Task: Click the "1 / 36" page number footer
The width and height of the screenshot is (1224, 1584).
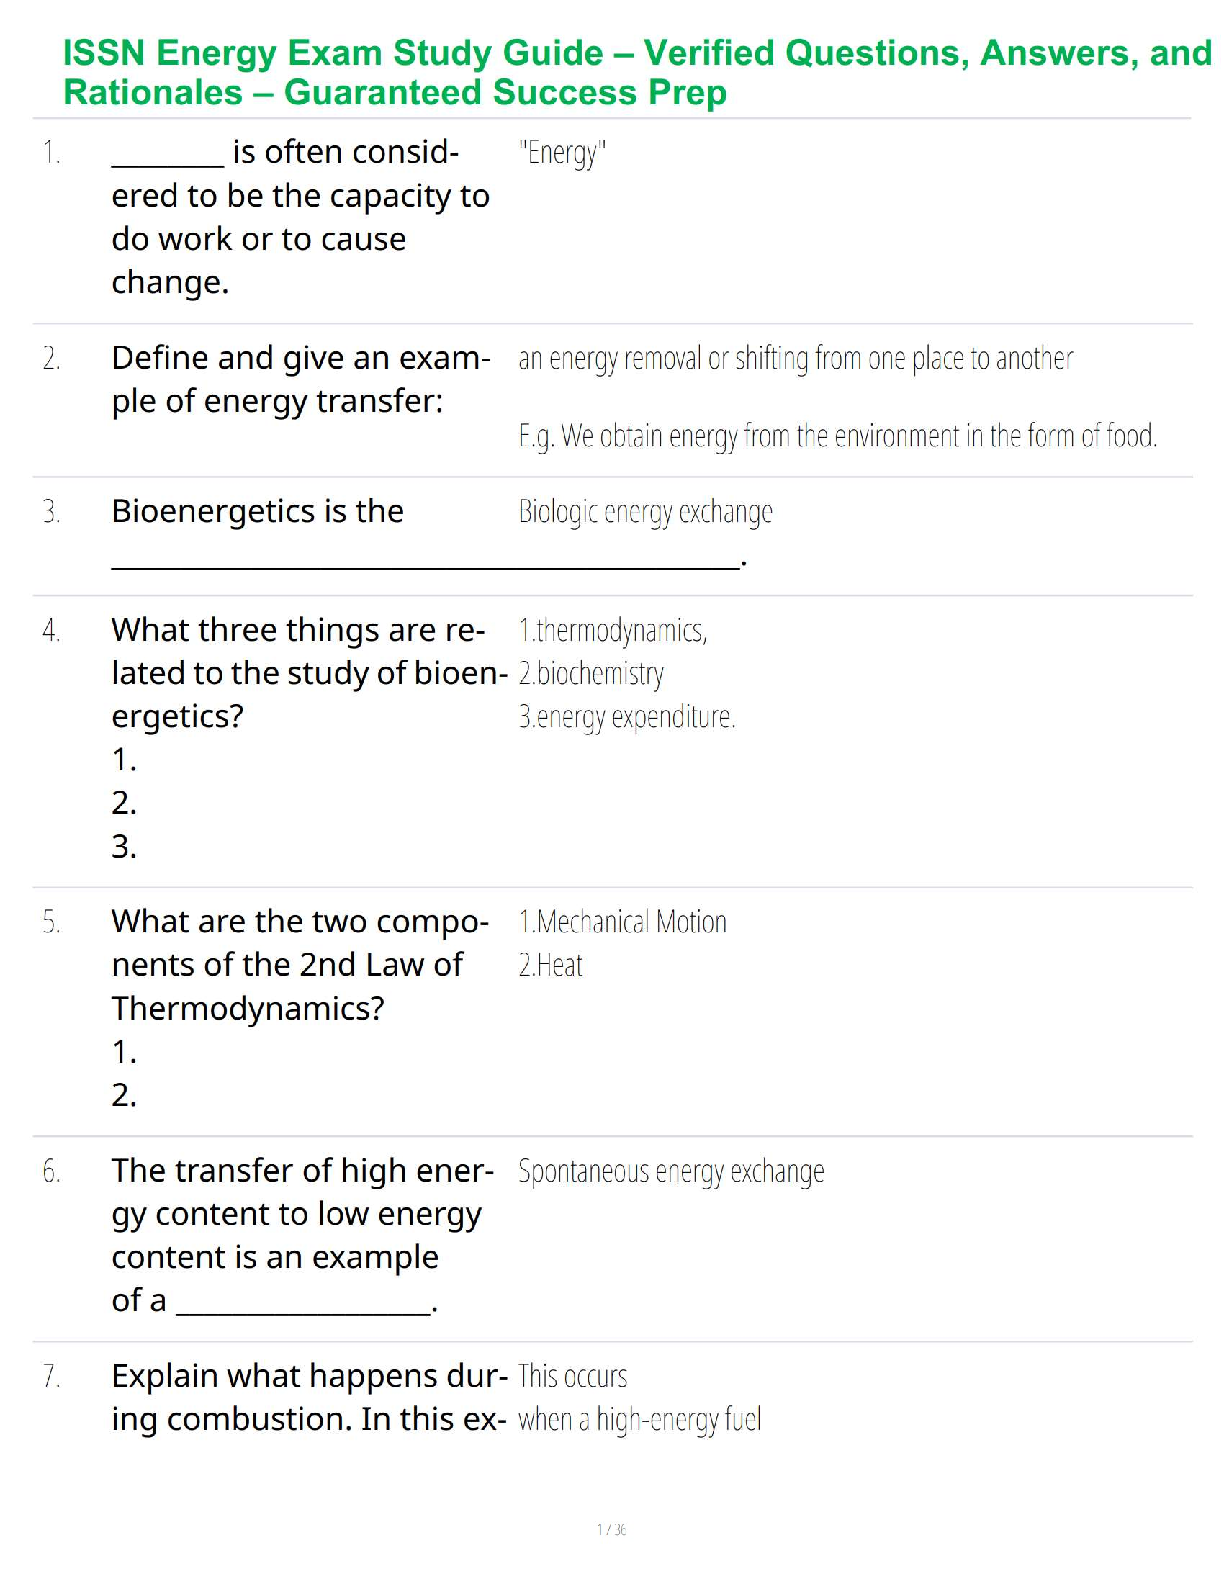Action: (611, 1529)
